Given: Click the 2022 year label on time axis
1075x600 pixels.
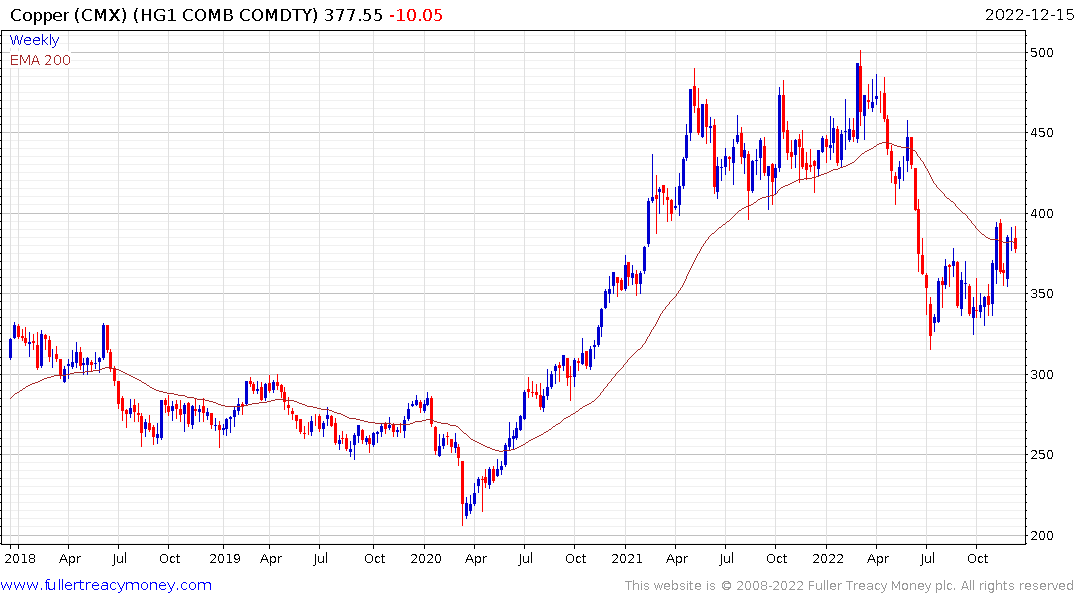Looking at the screenshot, I should (828, 558).
